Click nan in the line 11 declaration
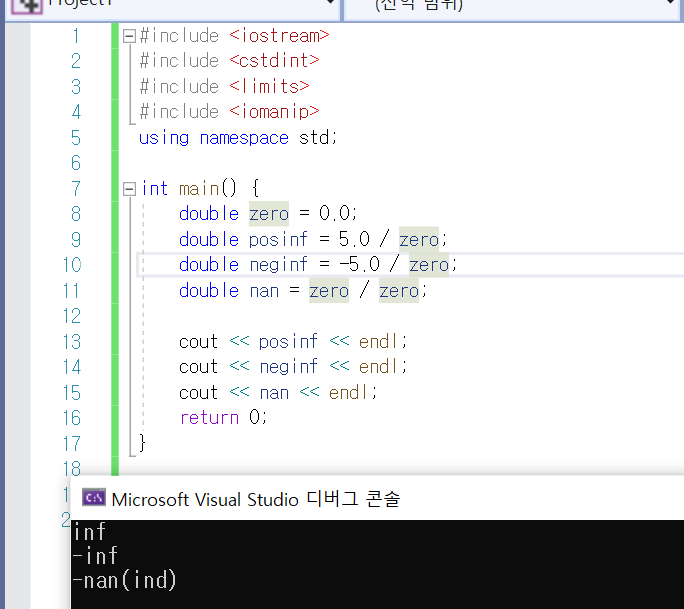The height and width of the screenshot is (609, 684). tap(264, 291)
